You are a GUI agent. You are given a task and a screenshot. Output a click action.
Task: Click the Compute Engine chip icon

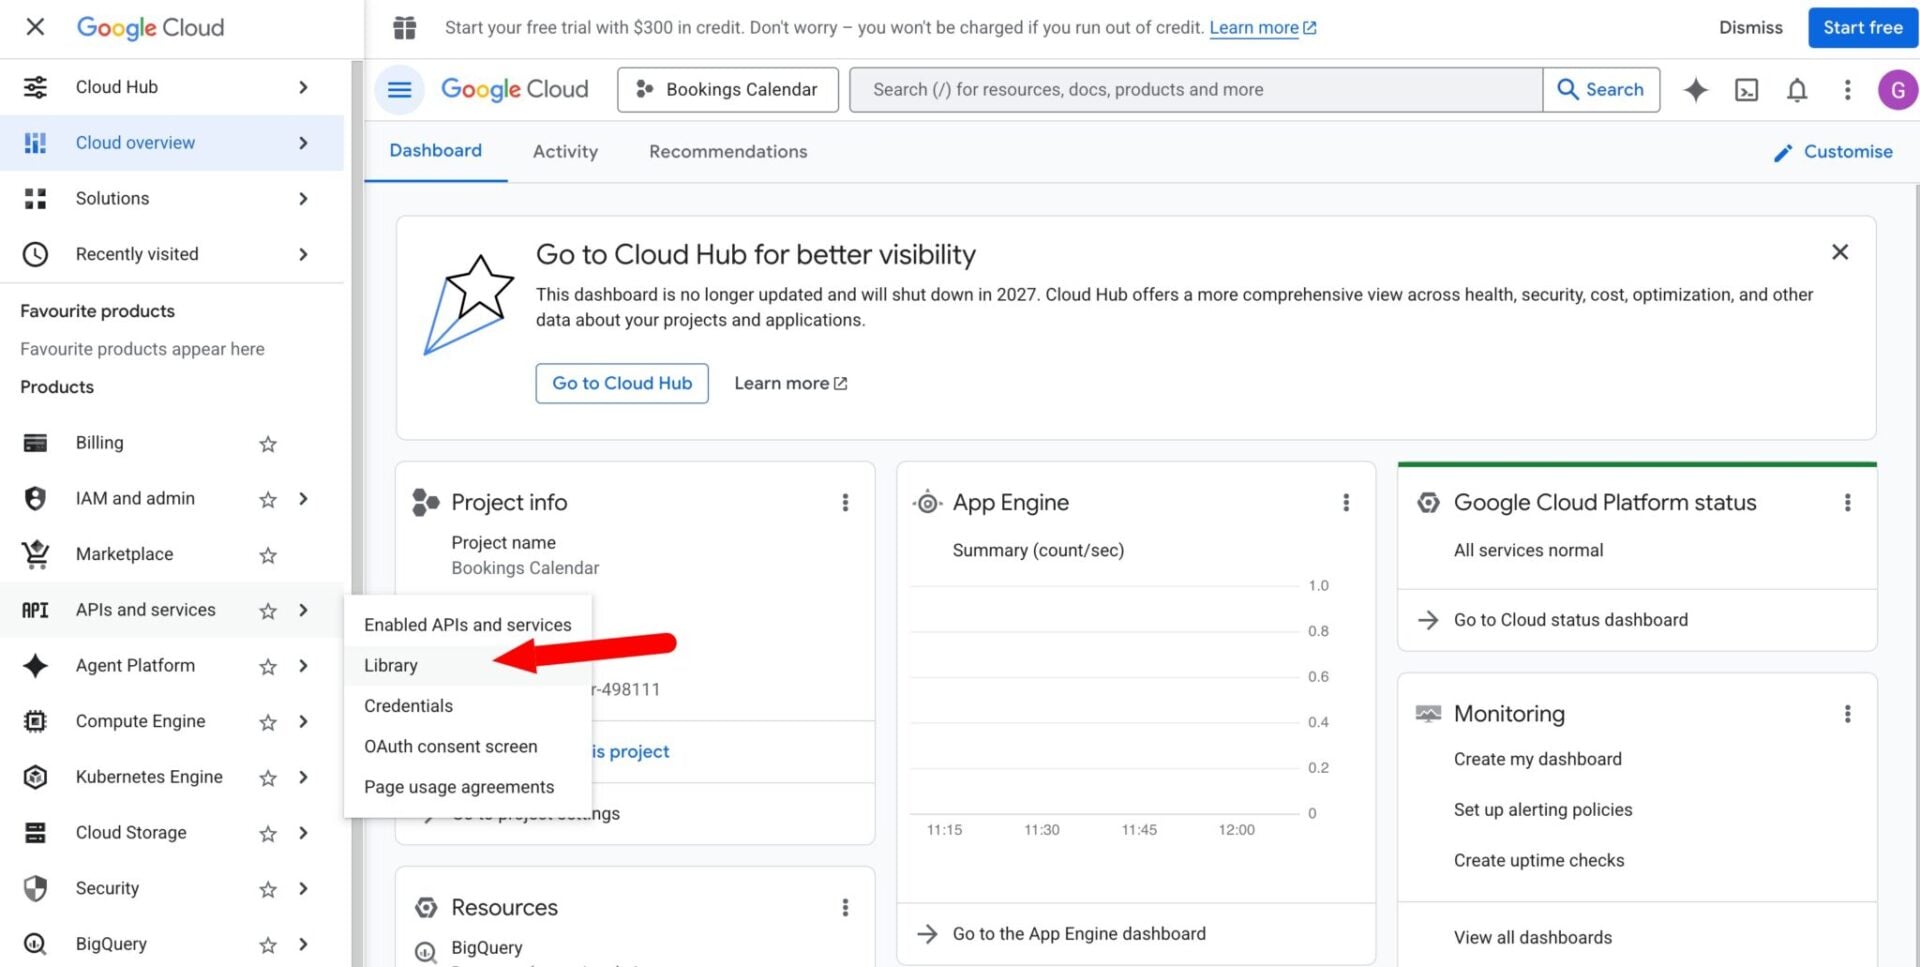pos(35,721)
